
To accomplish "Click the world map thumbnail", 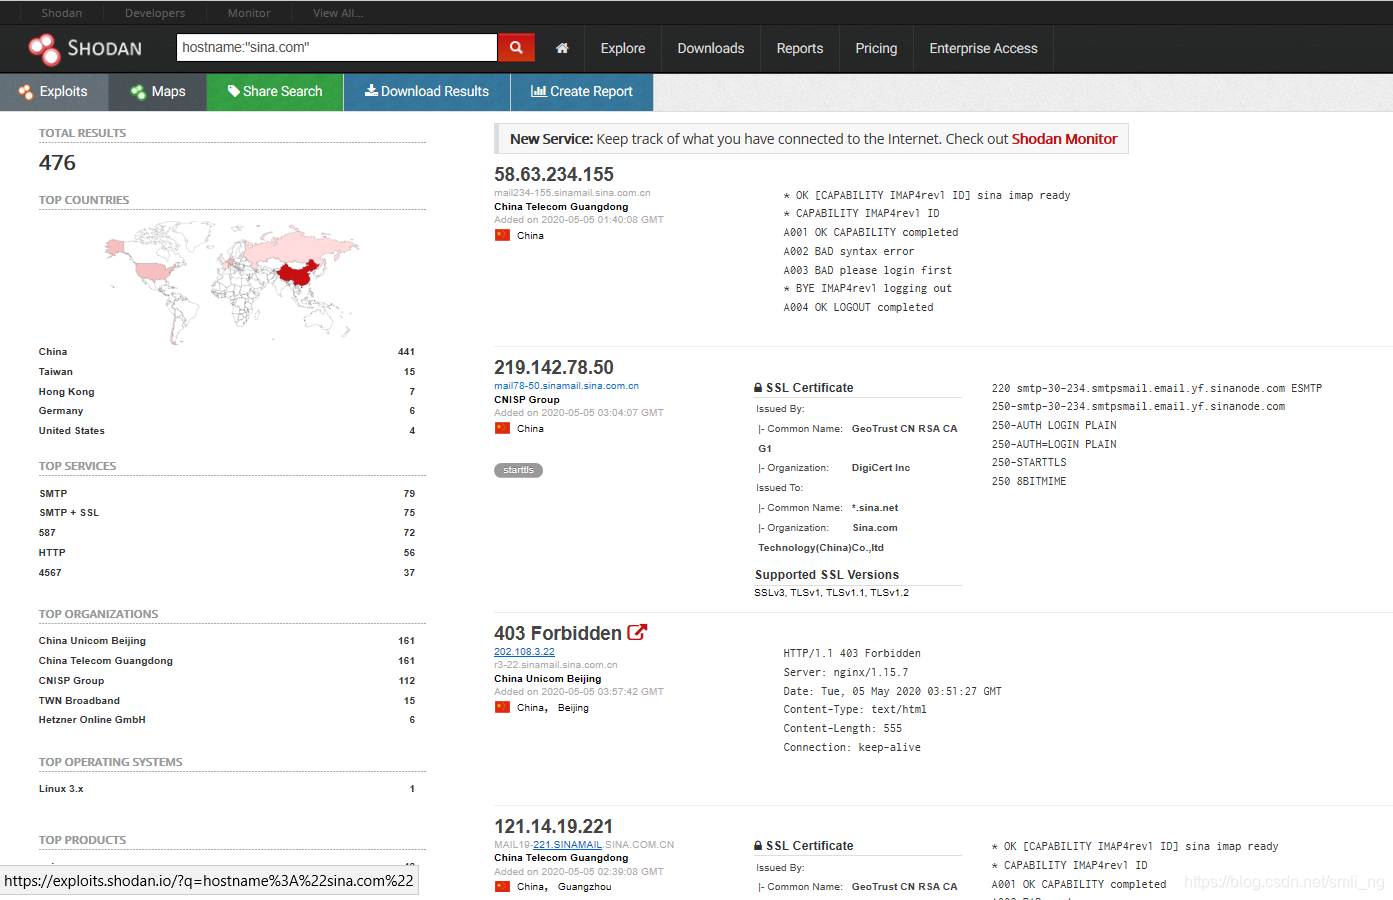I will pyautogui.click(x=232, y=281).
